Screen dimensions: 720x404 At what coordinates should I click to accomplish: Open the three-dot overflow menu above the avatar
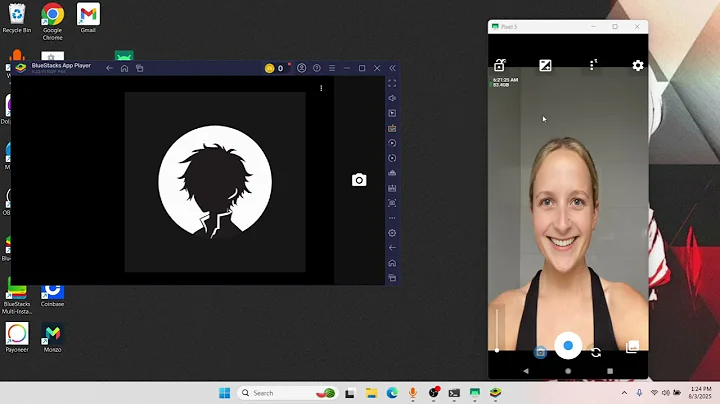click(x=321, y=88)
